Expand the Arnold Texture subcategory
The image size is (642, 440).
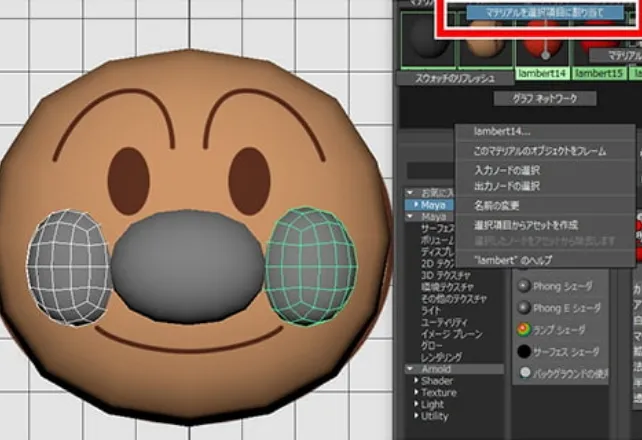coord(416,392)
